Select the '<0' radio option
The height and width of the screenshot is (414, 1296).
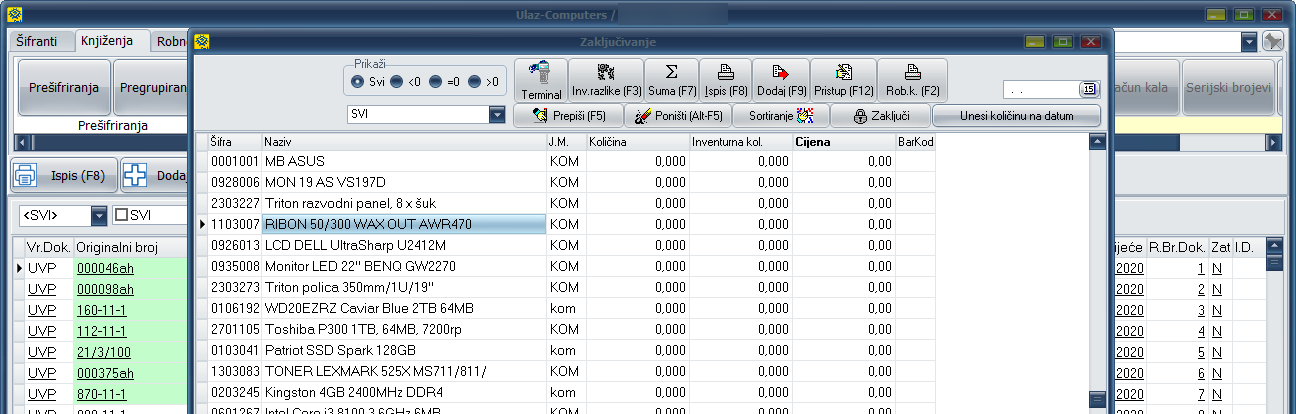coord(396,81)
